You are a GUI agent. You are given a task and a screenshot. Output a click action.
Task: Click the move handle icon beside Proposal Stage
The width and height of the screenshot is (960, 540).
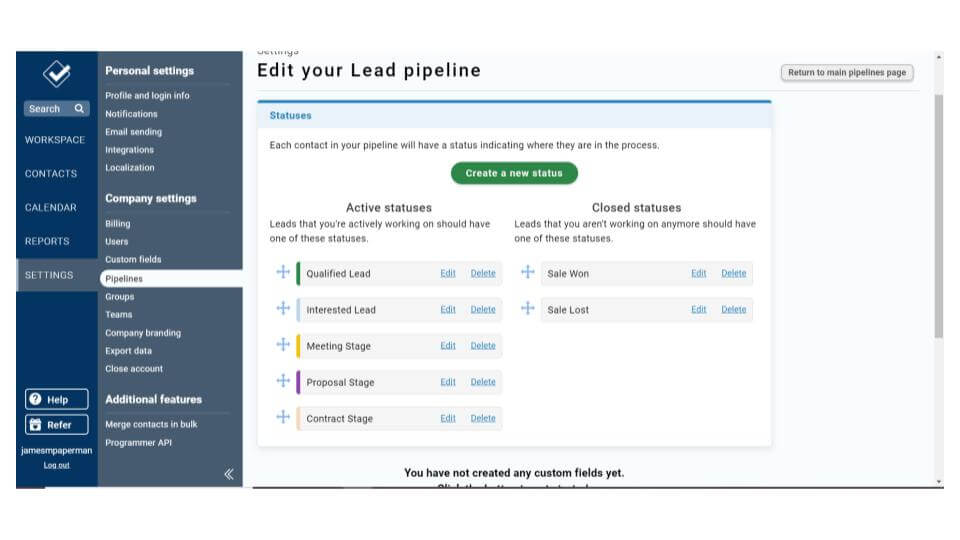(x=283, y=381)
